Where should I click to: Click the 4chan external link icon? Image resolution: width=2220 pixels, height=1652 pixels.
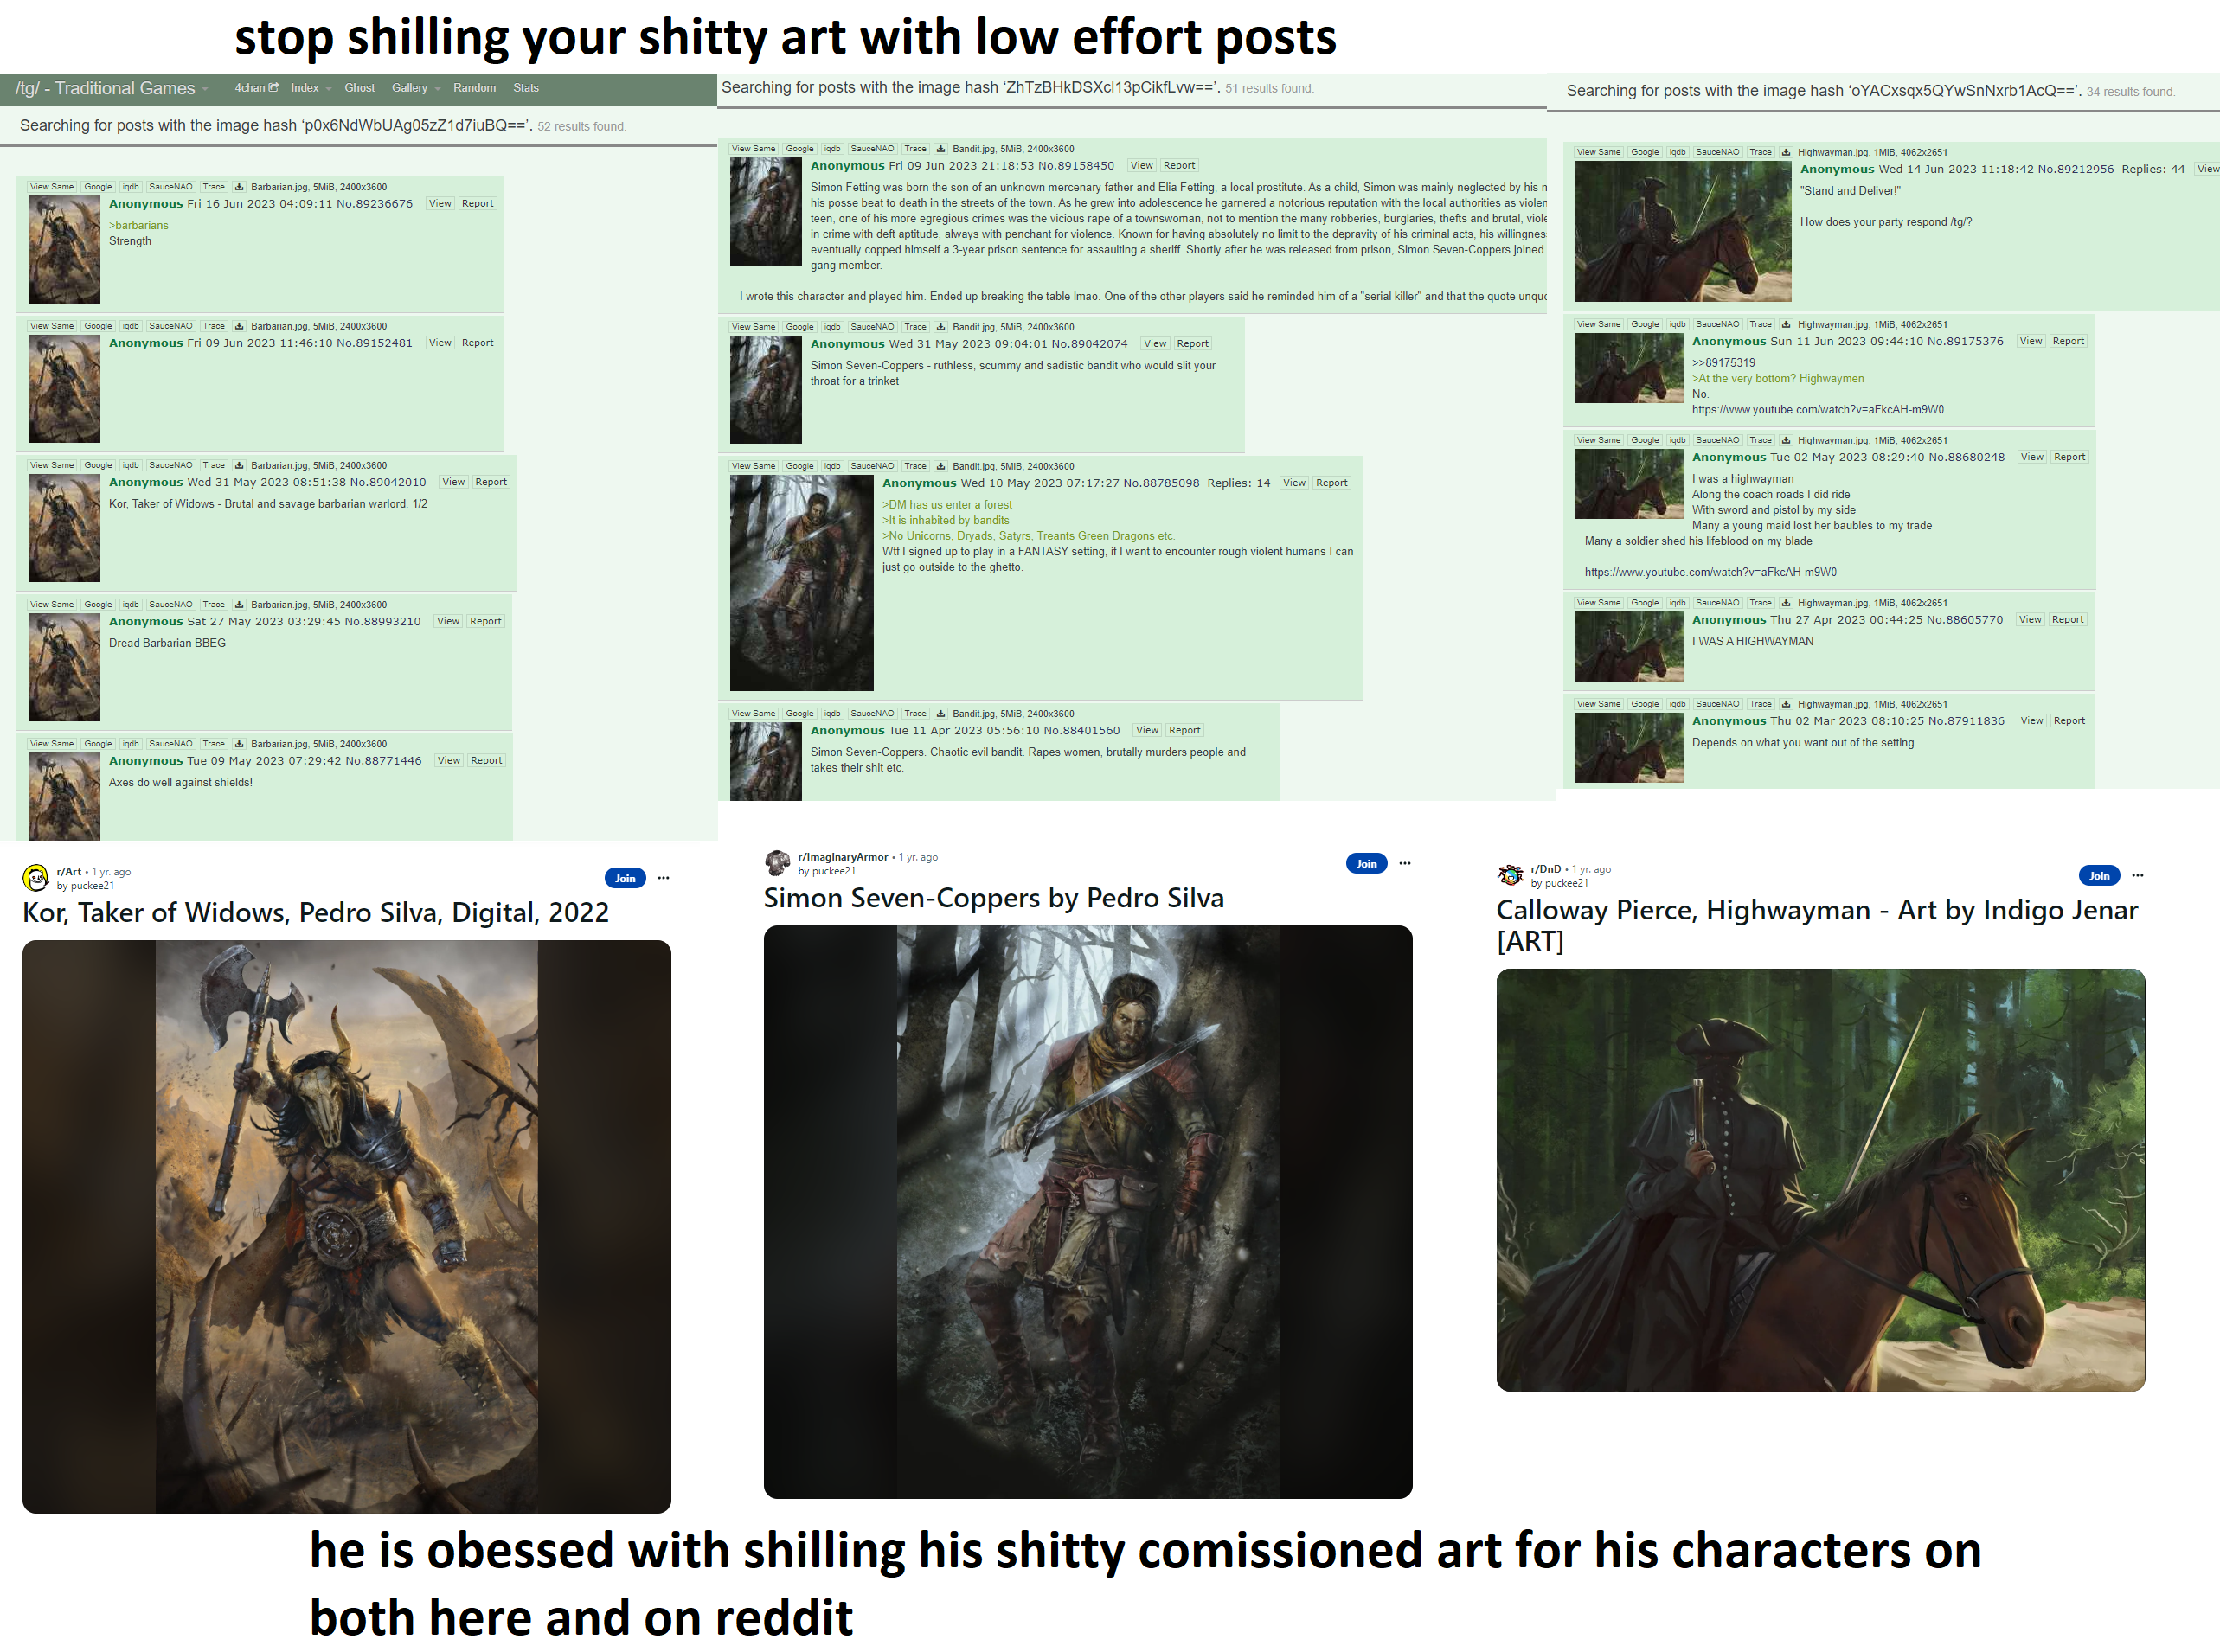point(274,88)
